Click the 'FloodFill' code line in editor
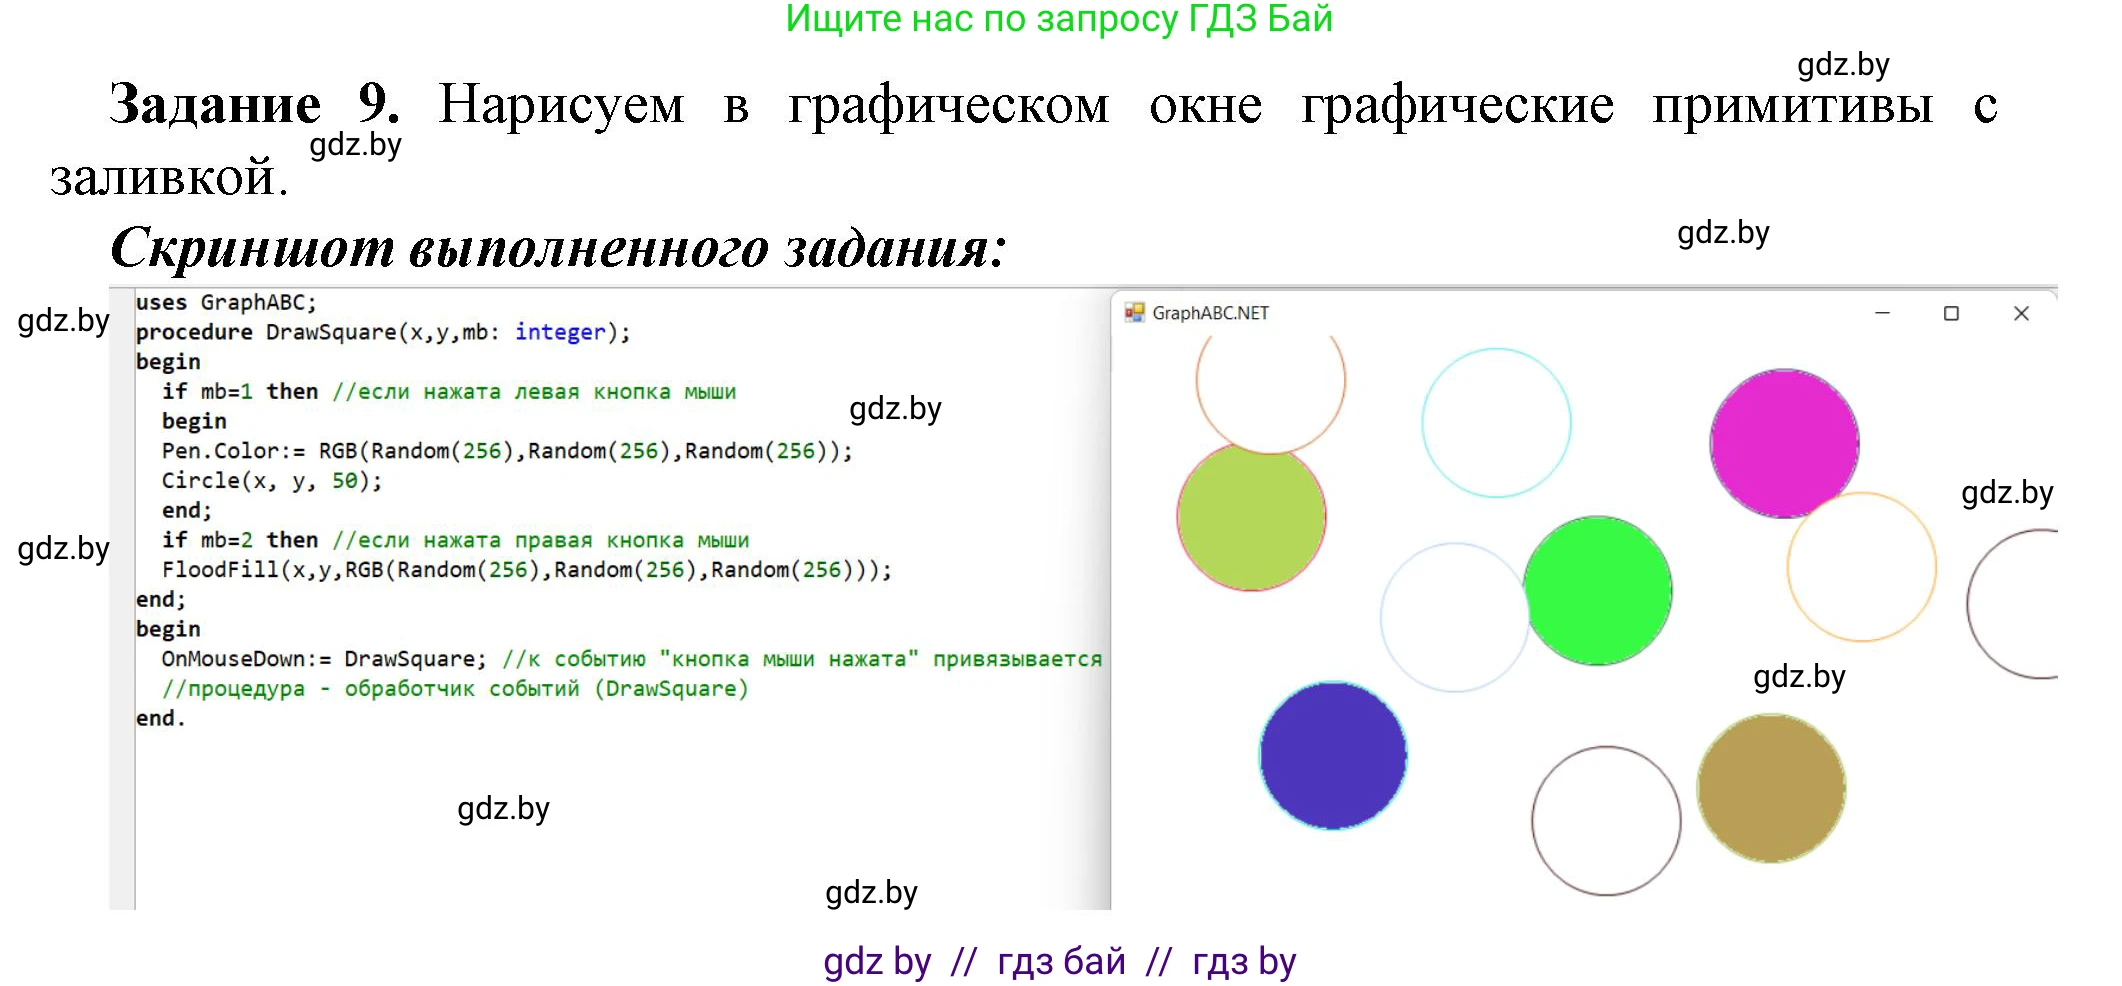 coord(526,570)
